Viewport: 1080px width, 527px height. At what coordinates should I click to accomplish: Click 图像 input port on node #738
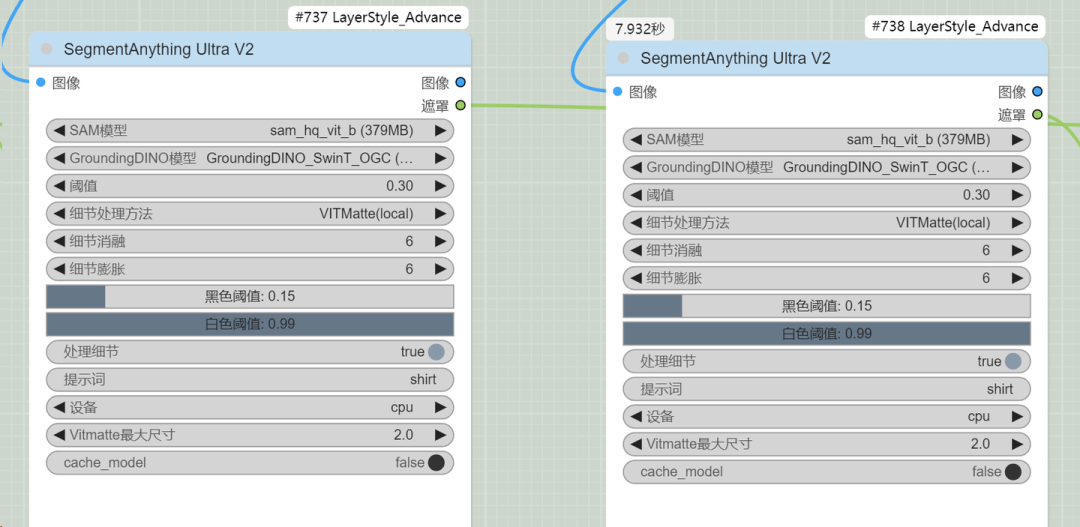(x=617, y=92)
